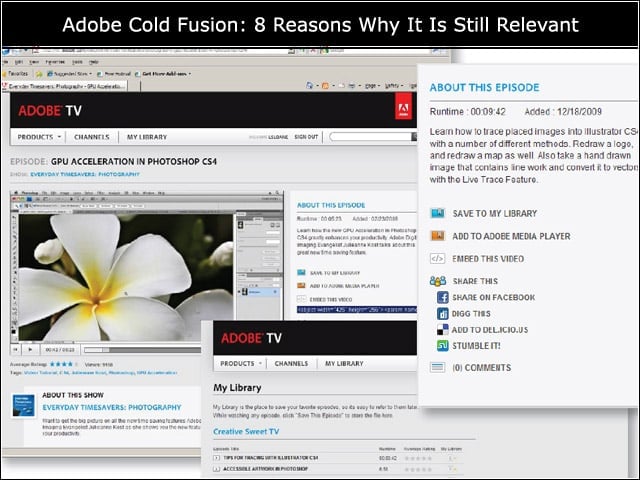
Task: Click Digg This link
Action: tap(471, 313)
